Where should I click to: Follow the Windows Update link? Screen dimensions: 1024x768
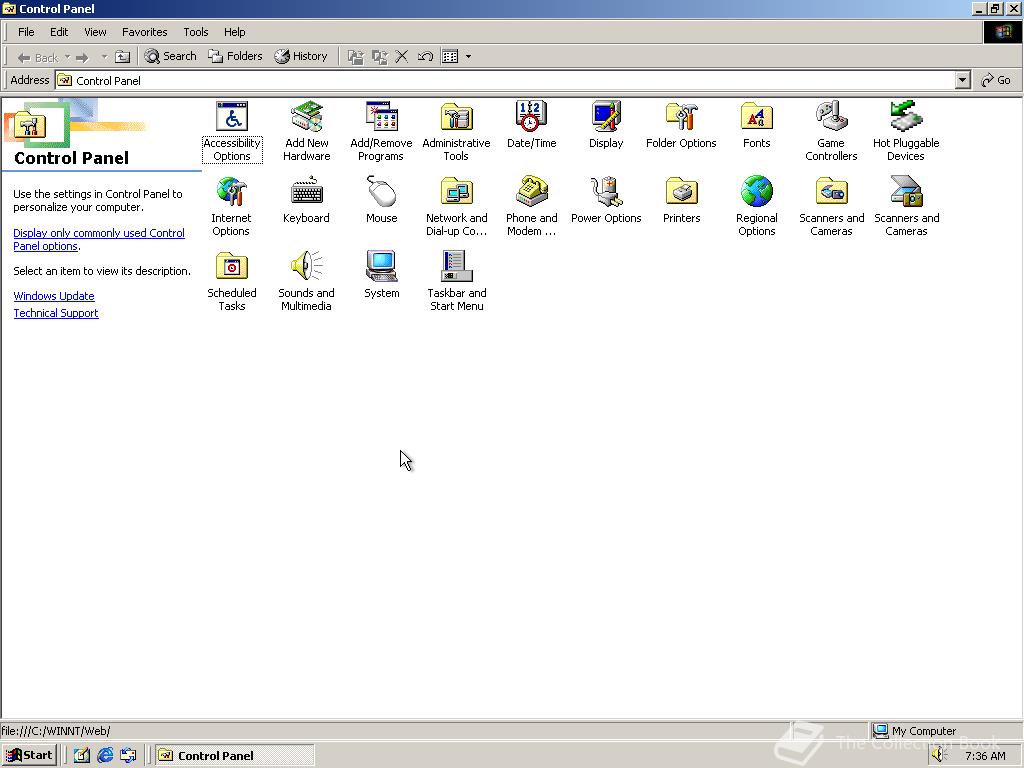tap(54, 296)
